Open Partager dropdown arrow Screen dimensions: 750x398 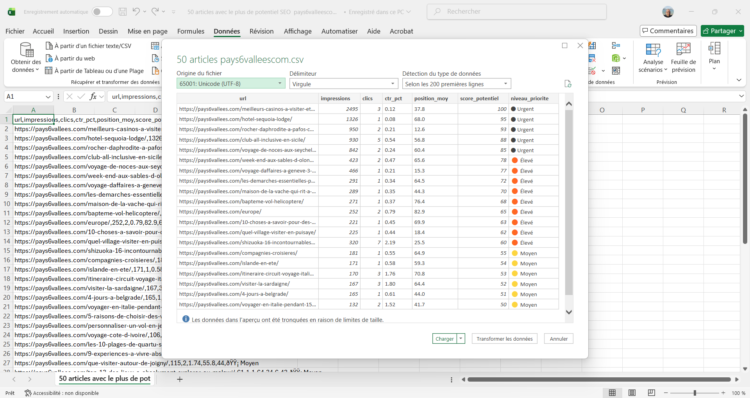tap(741, 31)
